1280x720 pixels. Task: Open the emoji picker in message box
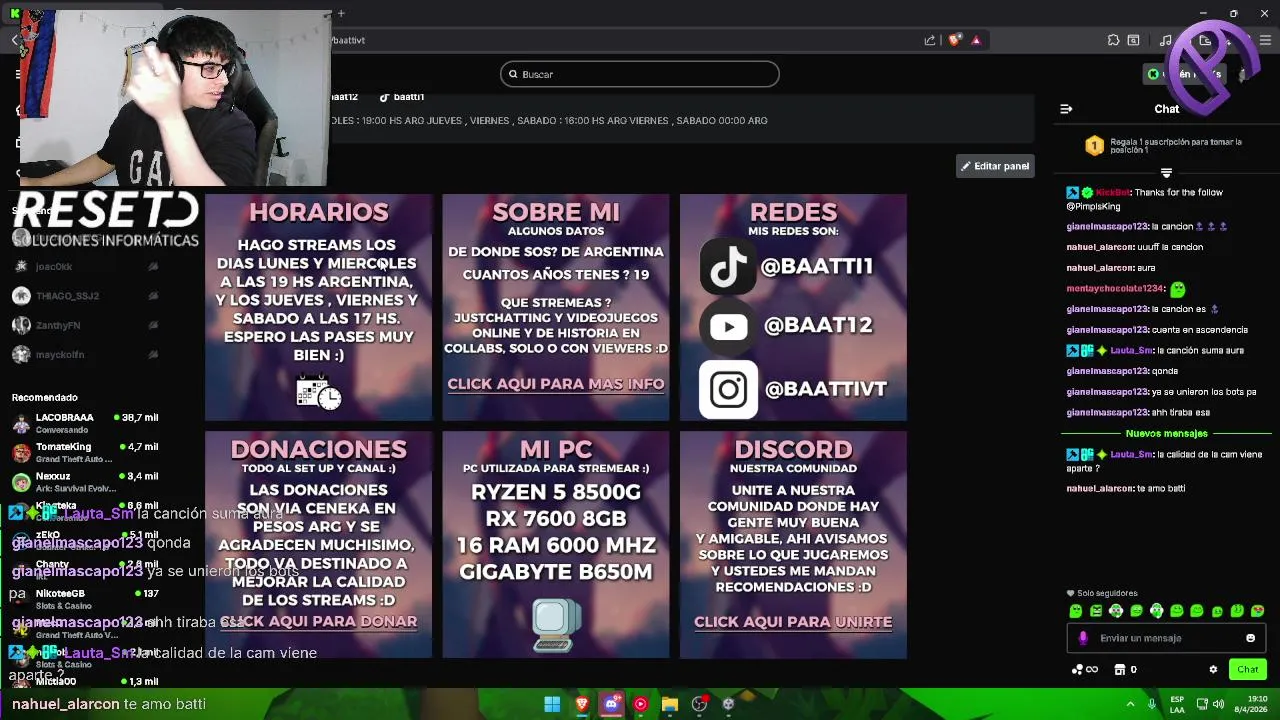[x=1250, y=638]
